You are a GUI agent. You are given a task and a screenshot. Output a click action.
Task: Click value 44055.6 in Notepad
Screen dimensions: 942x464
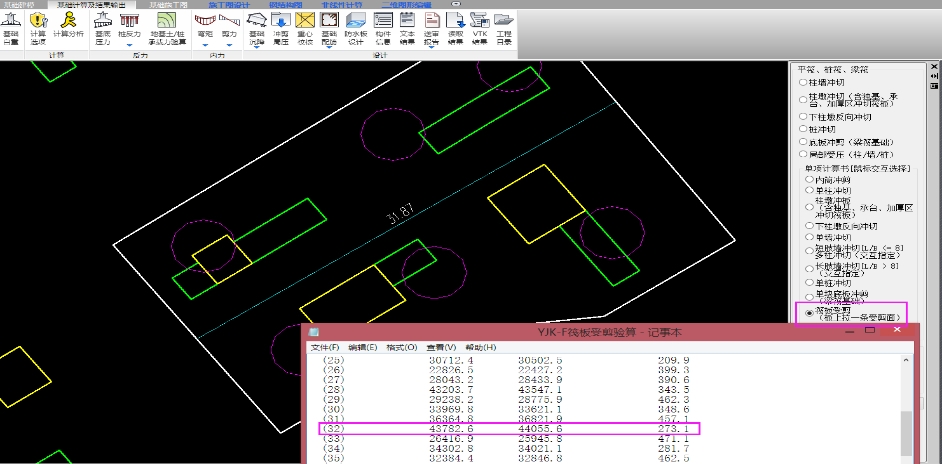(541, 429)
